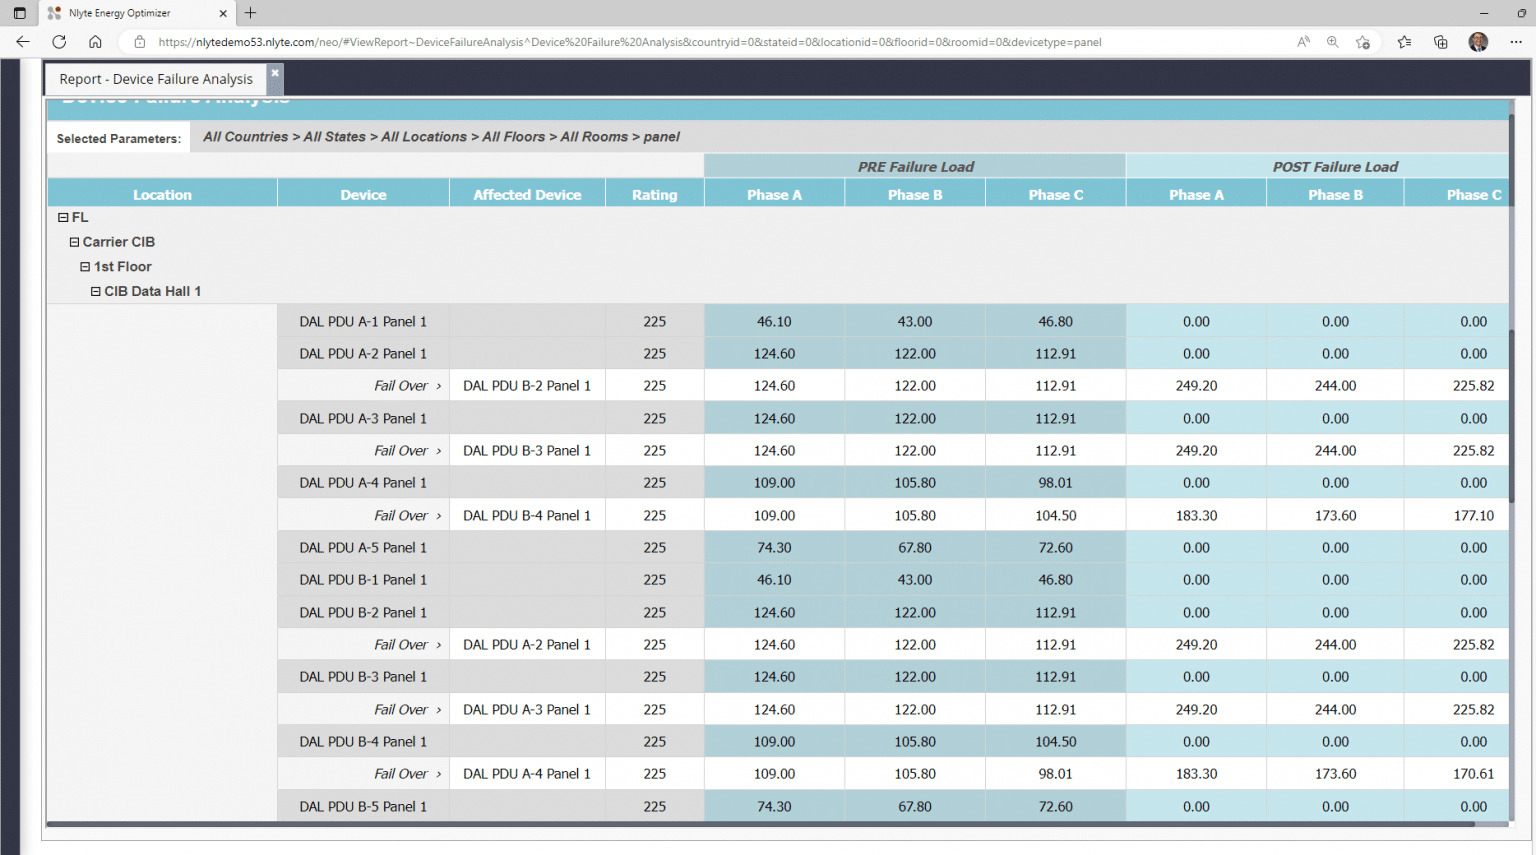Select the Nlyte Energy Optimizer browser tab
The width and height of the screenshot is (1536, 855).
point(130,13)
